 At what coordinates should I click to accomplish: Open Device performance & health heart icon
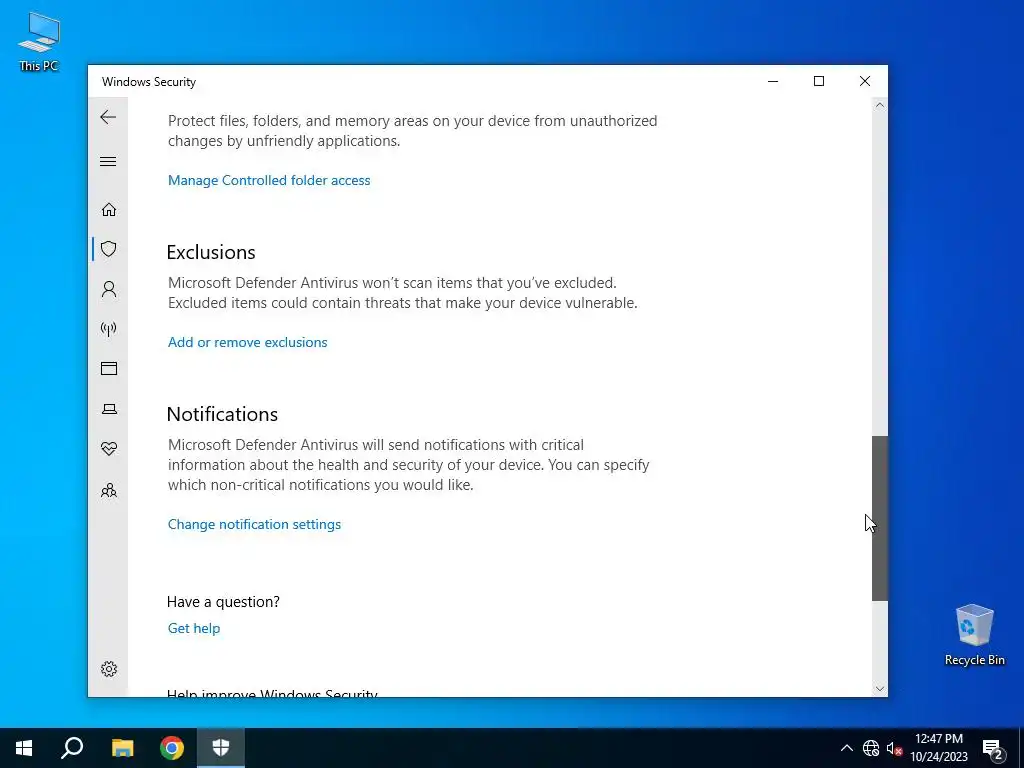108,449
